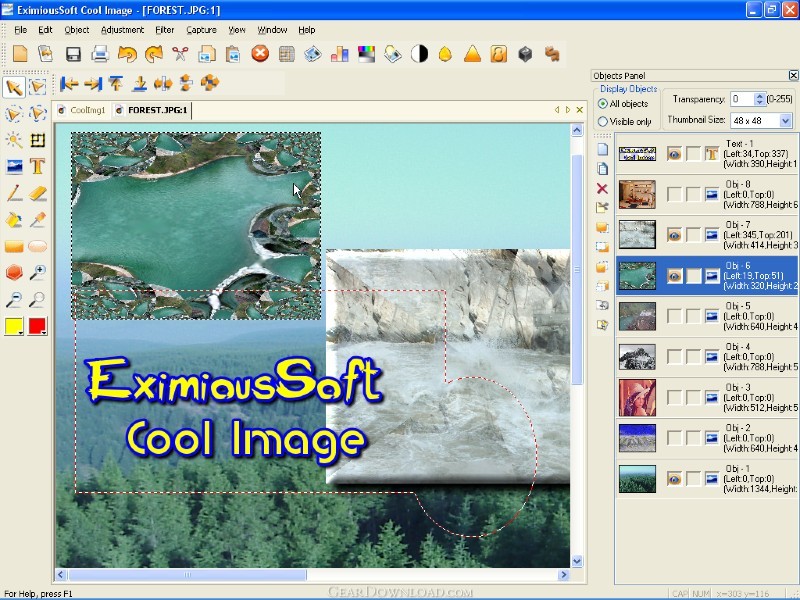Screen dimensions: 800x600
Task: Choose the color picker eyedropper tool
Action: tap(37, 220)
